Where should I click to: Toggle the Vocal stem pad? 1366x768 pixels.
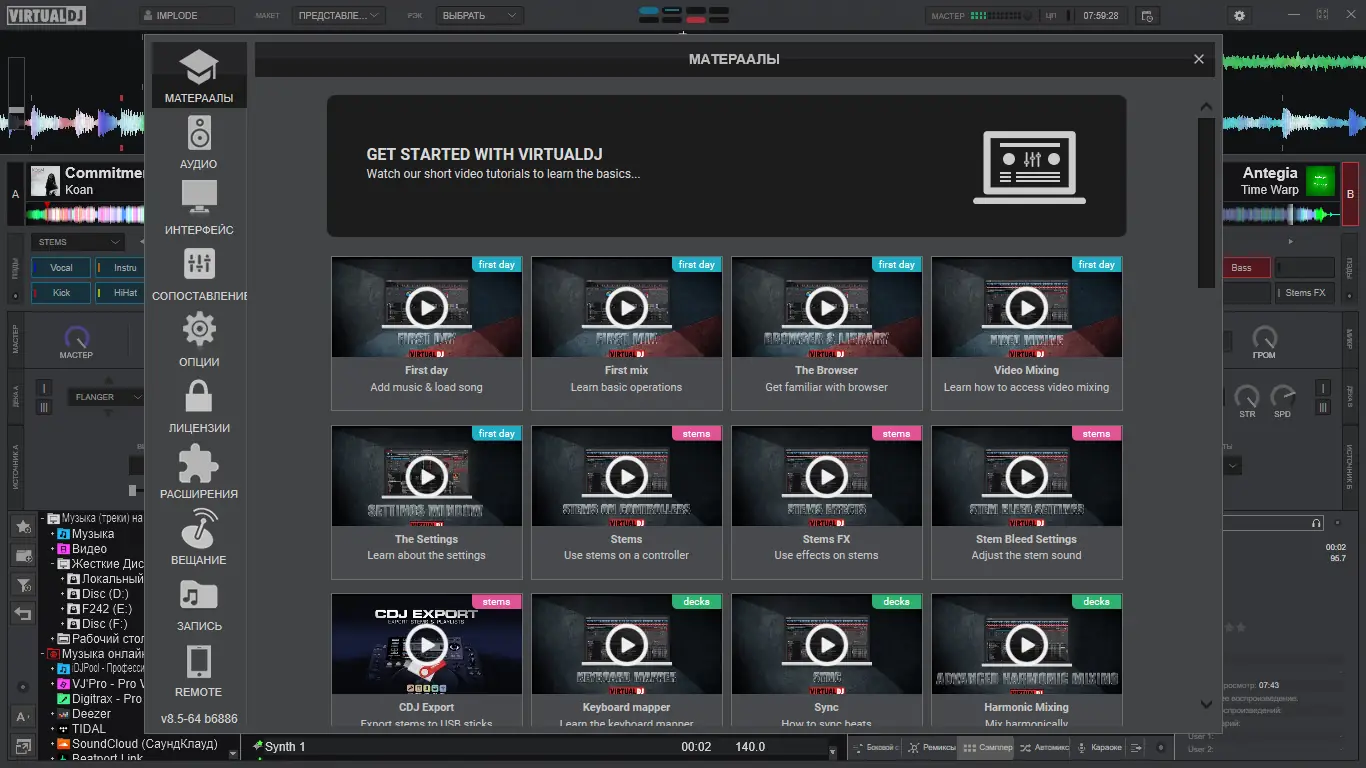pyautogui.click(x=62, y=268)
